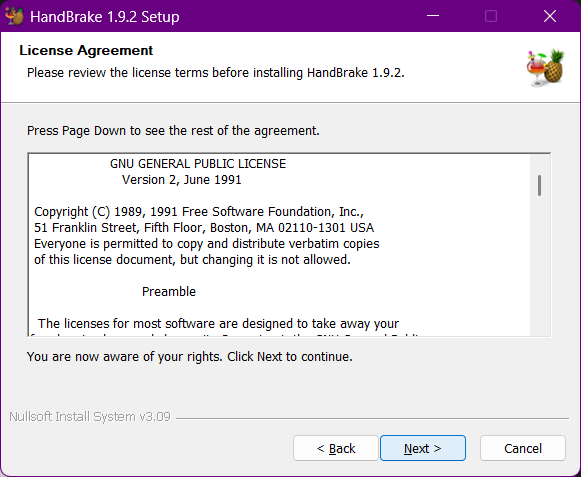
Task: Click the 'Everyone is permitted to copy' line
Action: tap(207, 244)
